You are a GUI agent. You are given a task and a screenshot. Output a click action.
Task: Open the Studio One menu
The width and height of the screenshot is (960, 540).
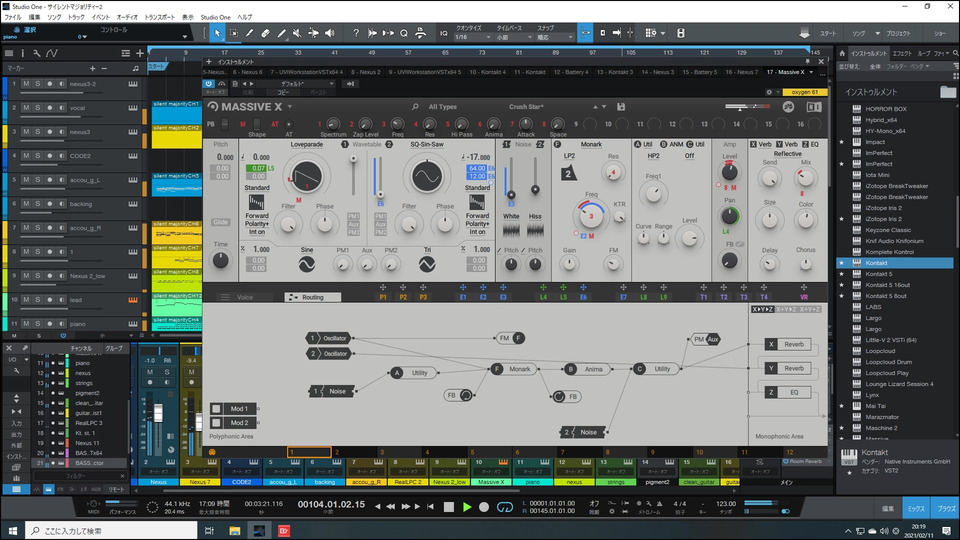[x=216, y=17]
